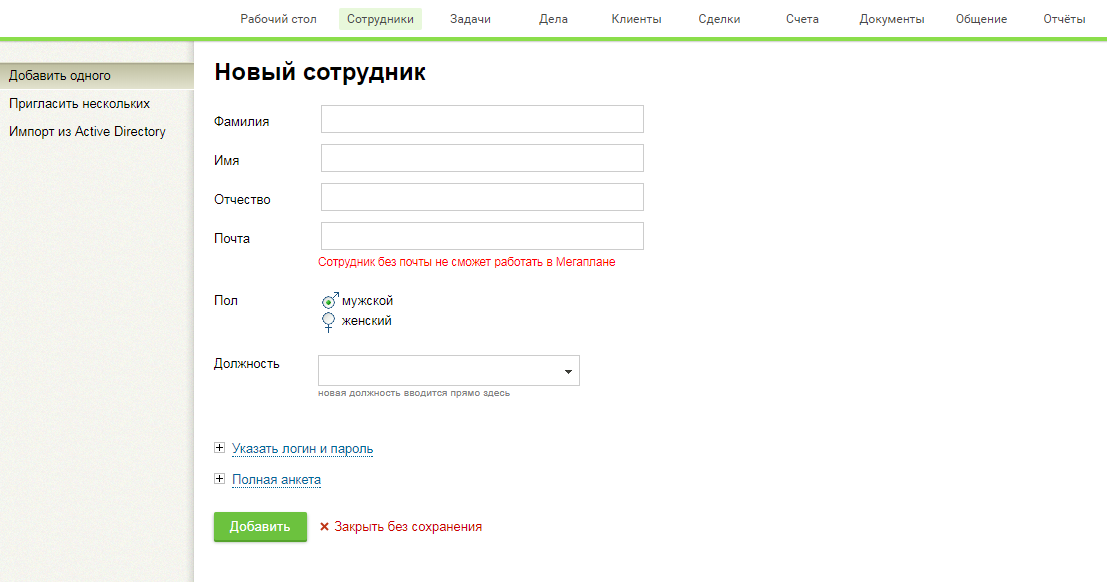Go to the Документы tab
This screenshot has width=1107, height=582.
click(x=891, y=19)
